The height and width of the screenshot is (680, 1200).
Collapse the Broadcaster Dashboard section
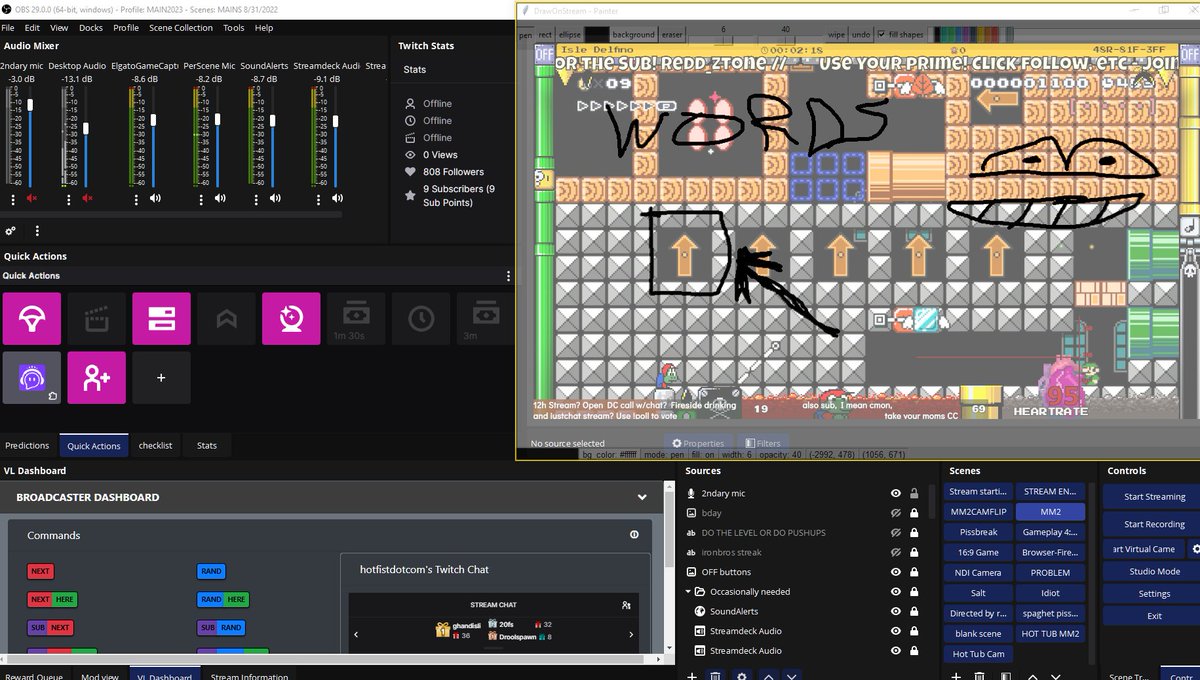pyautogui.click(x=642, y=497)
